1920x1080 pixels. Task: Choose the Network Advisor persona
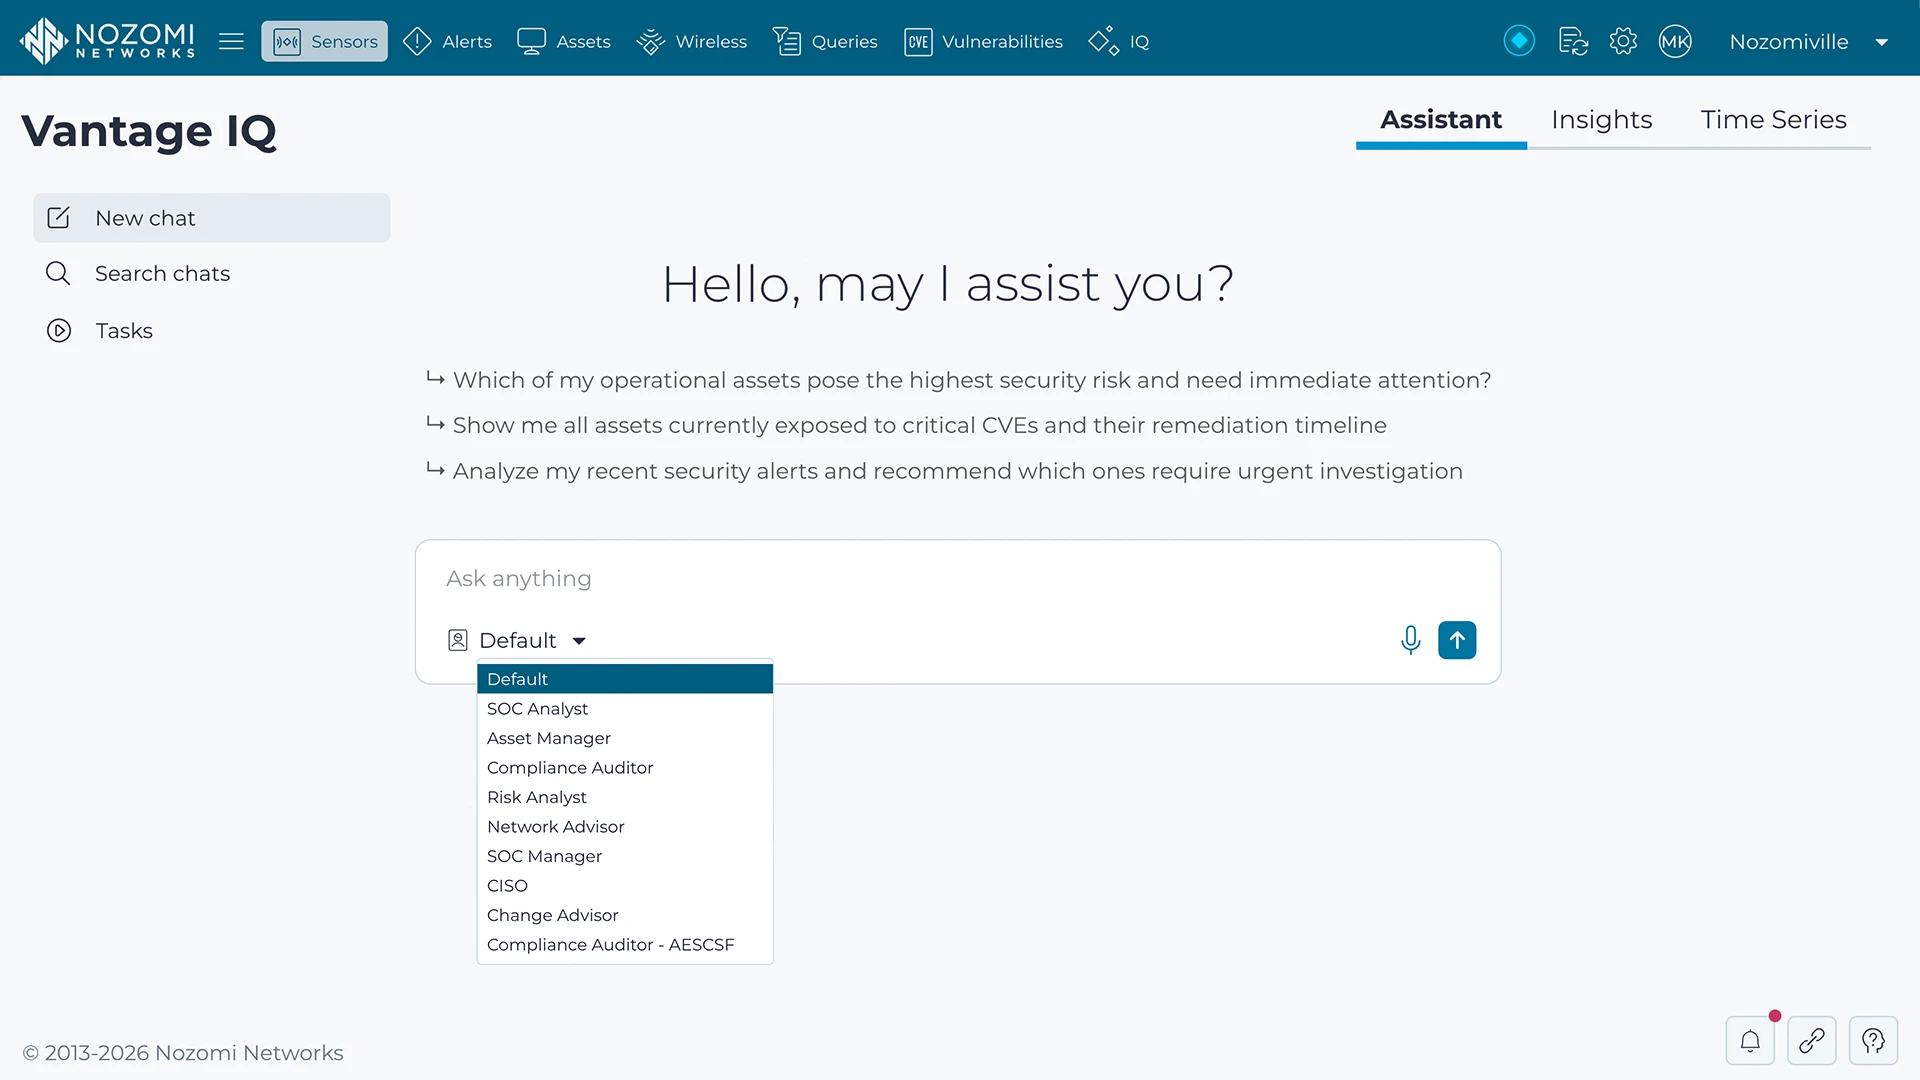click(625, 826)
